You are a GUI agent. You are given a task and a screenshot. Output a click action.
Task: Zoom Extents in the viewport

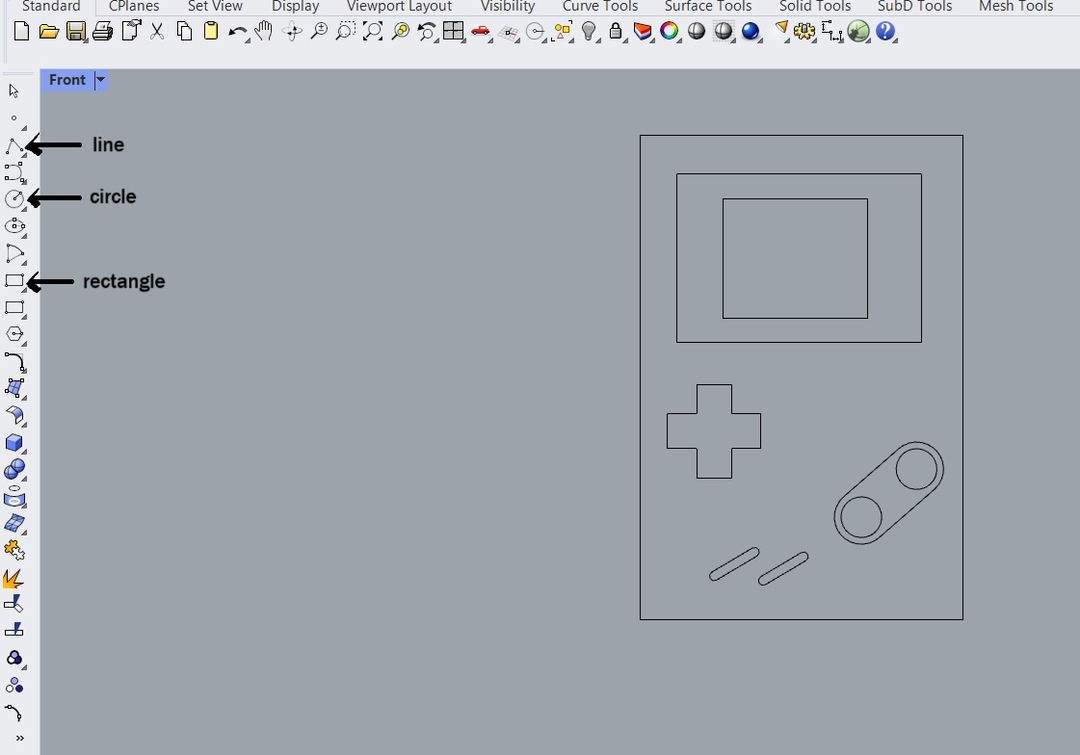point(373,32)
